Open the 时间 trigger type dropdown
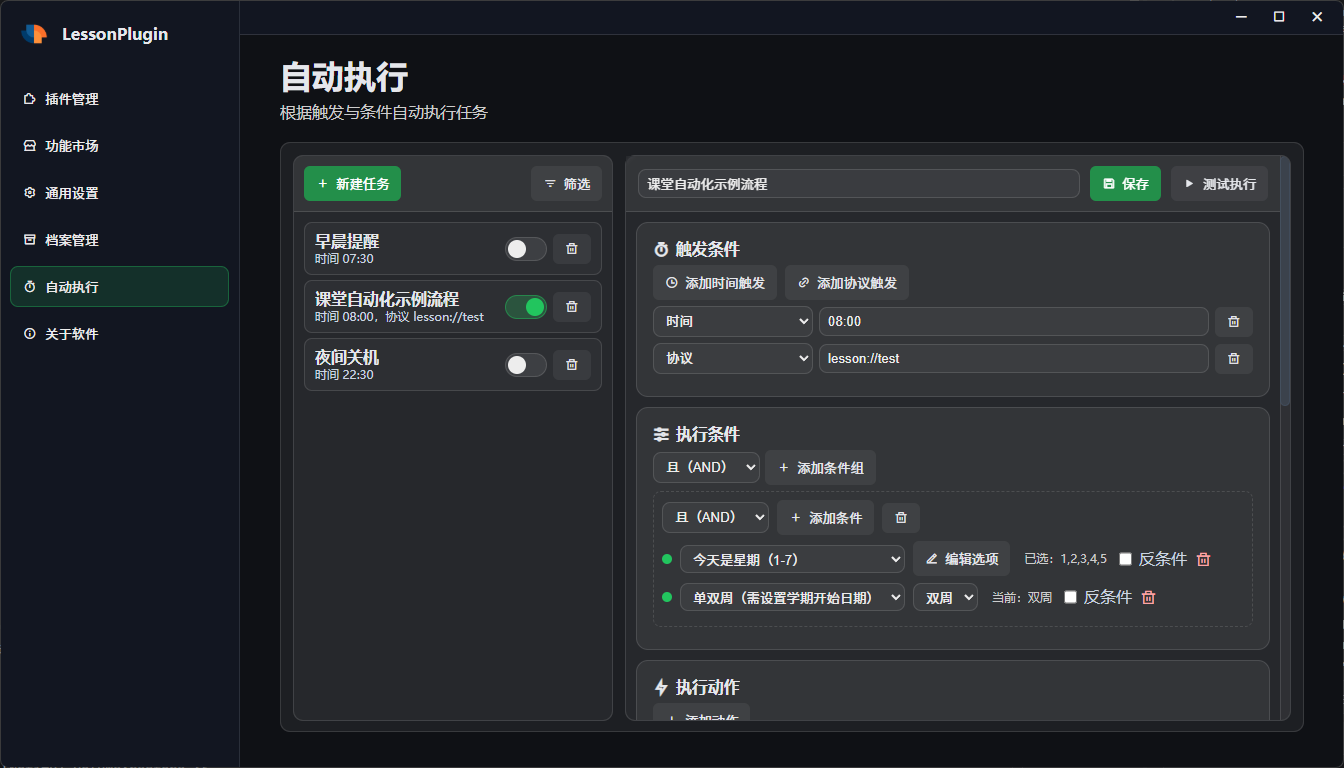The width and height of the screenshot is (1344, 768). point(732,322)
